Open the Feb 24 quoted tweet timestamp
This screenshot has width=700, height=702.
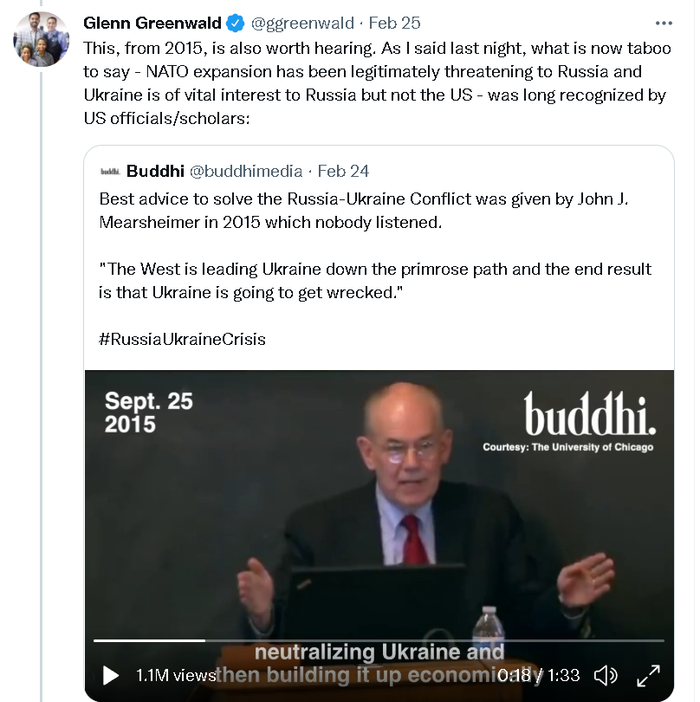(x=343, y=172)
